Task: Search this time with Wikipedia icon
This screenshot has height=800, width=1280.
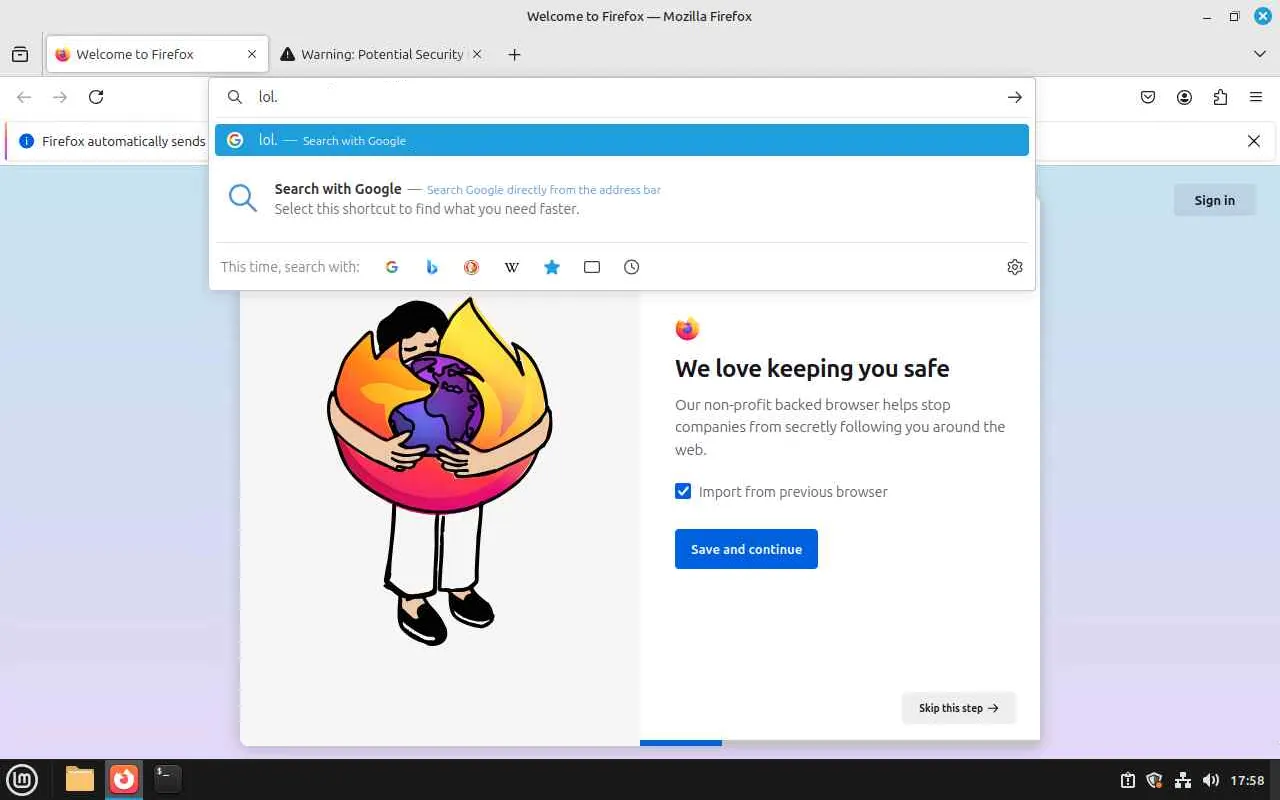Action: (512, 267)
